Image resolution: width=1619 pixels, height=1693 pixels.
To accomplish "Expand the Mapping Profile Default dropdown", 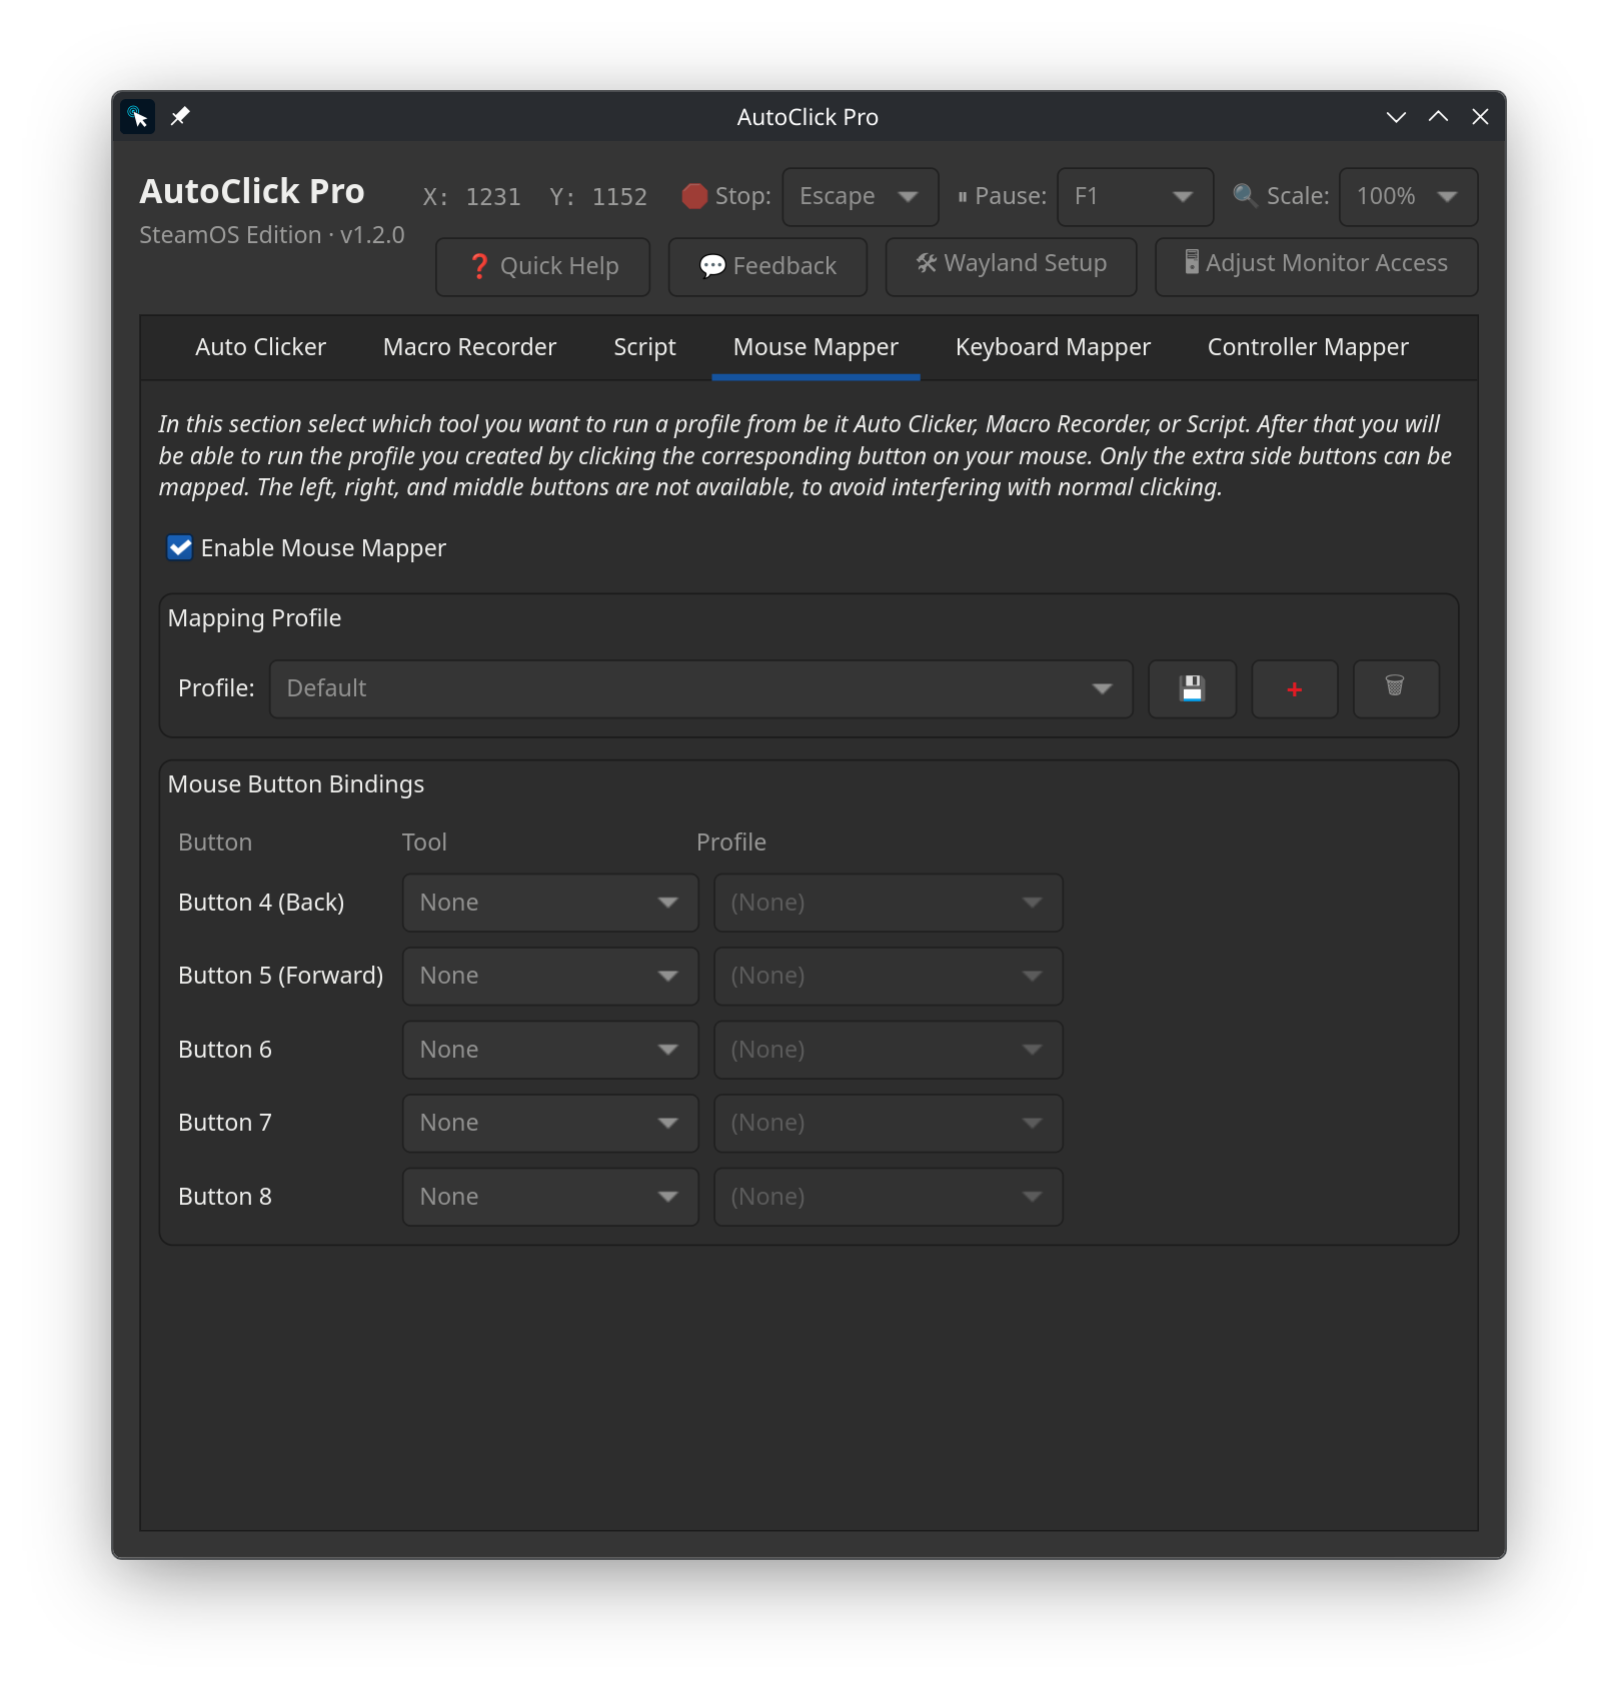I will [x=701, y=689].
